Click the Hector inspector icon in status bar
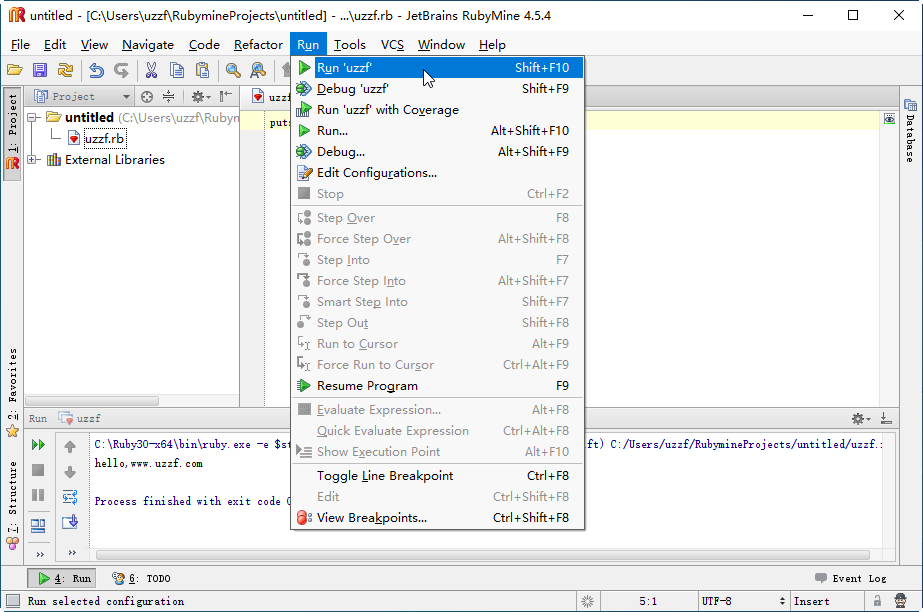This screenshot has height=612, width=923. 900,601
